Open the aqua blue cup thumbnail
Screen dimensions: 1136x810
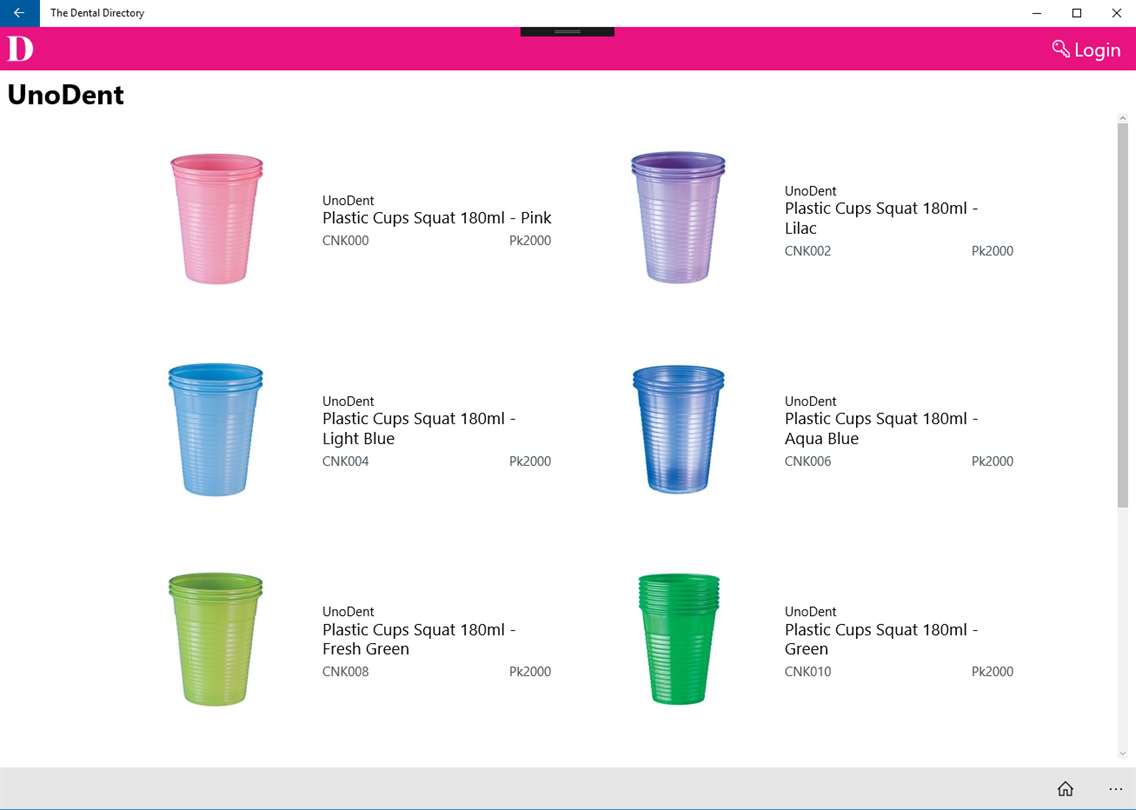678,429
